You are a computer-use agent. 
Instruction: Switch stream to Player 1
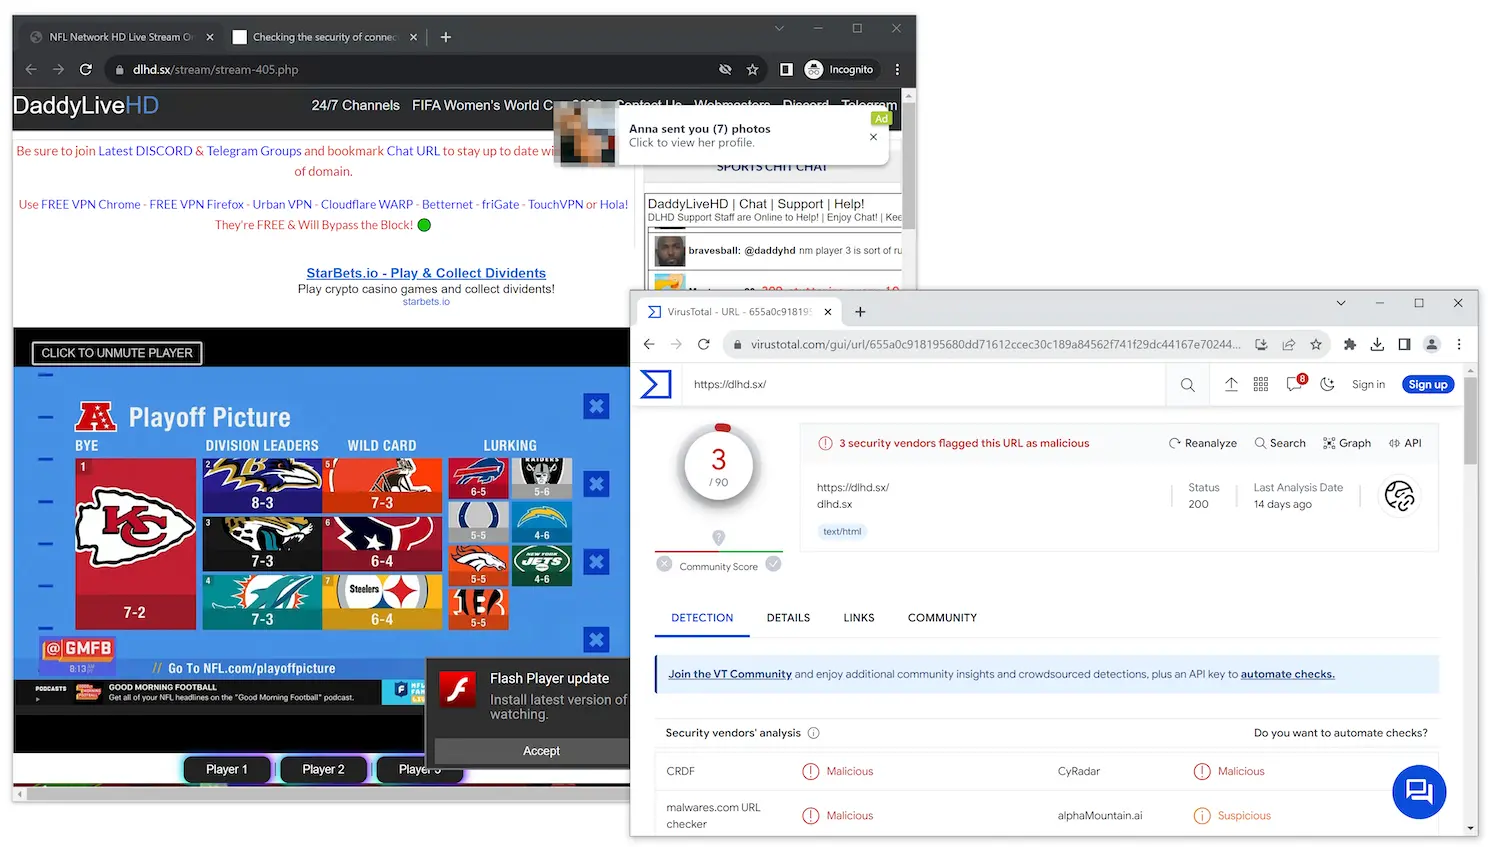click(227, 769)
